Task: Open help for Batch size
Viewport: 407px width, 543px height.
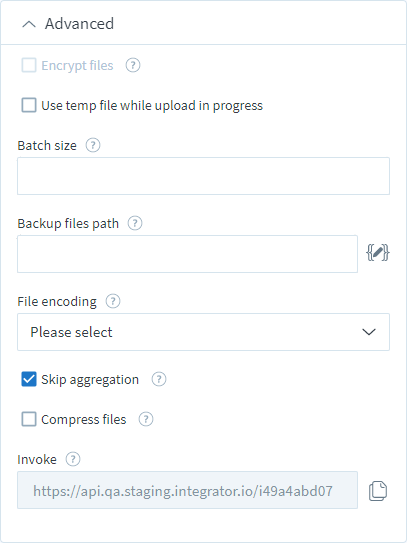Action: tap(93, 145)
